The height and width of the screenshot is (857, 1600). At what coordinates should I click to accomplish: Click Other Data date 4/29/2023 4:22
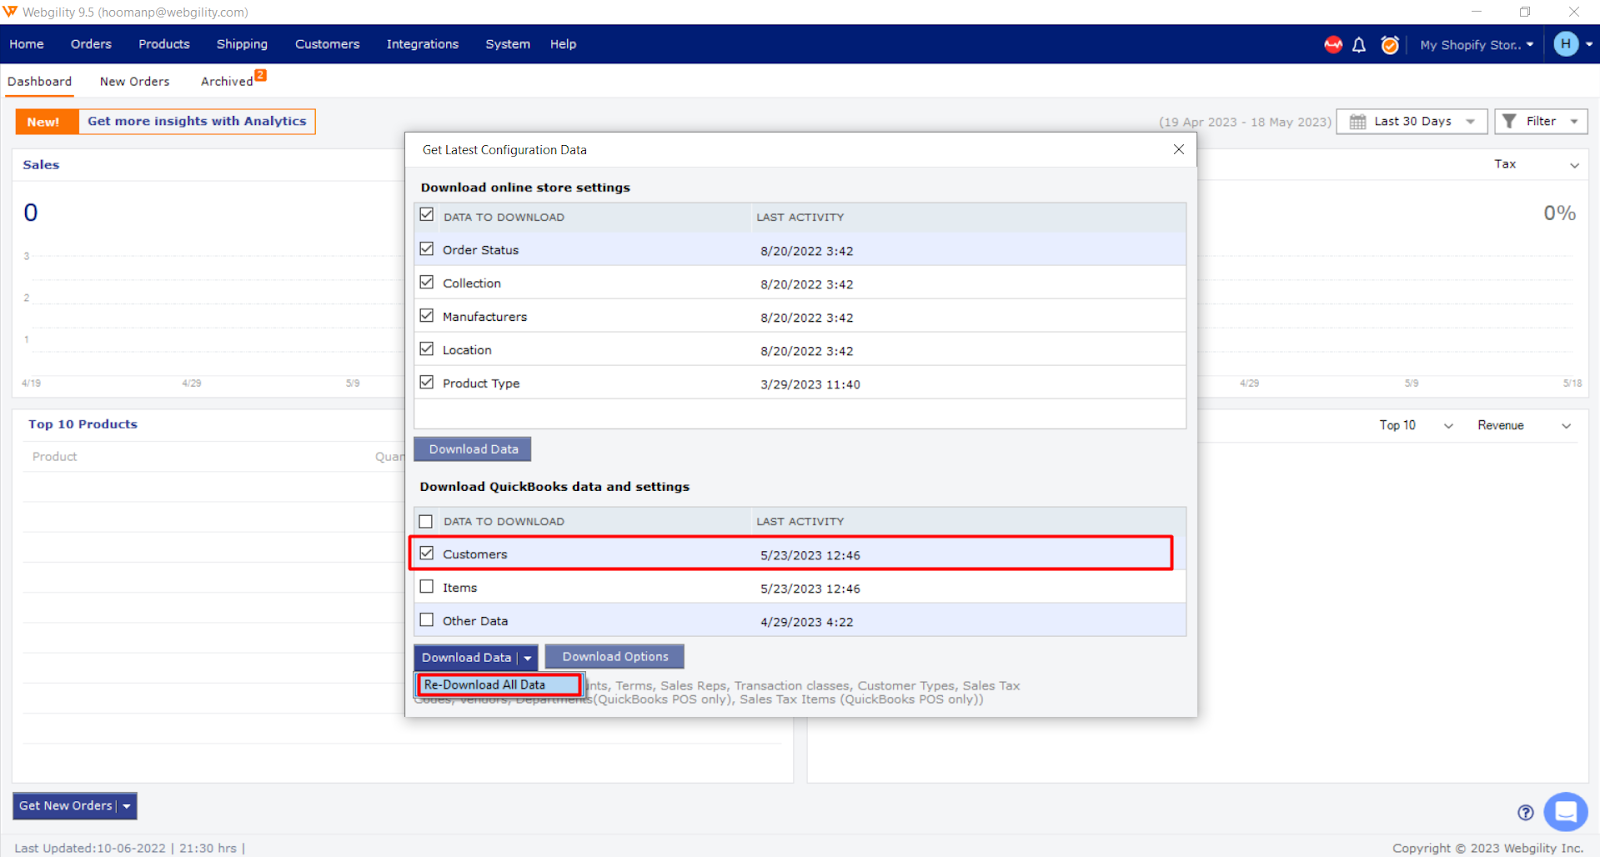click(x=807, y=622)
